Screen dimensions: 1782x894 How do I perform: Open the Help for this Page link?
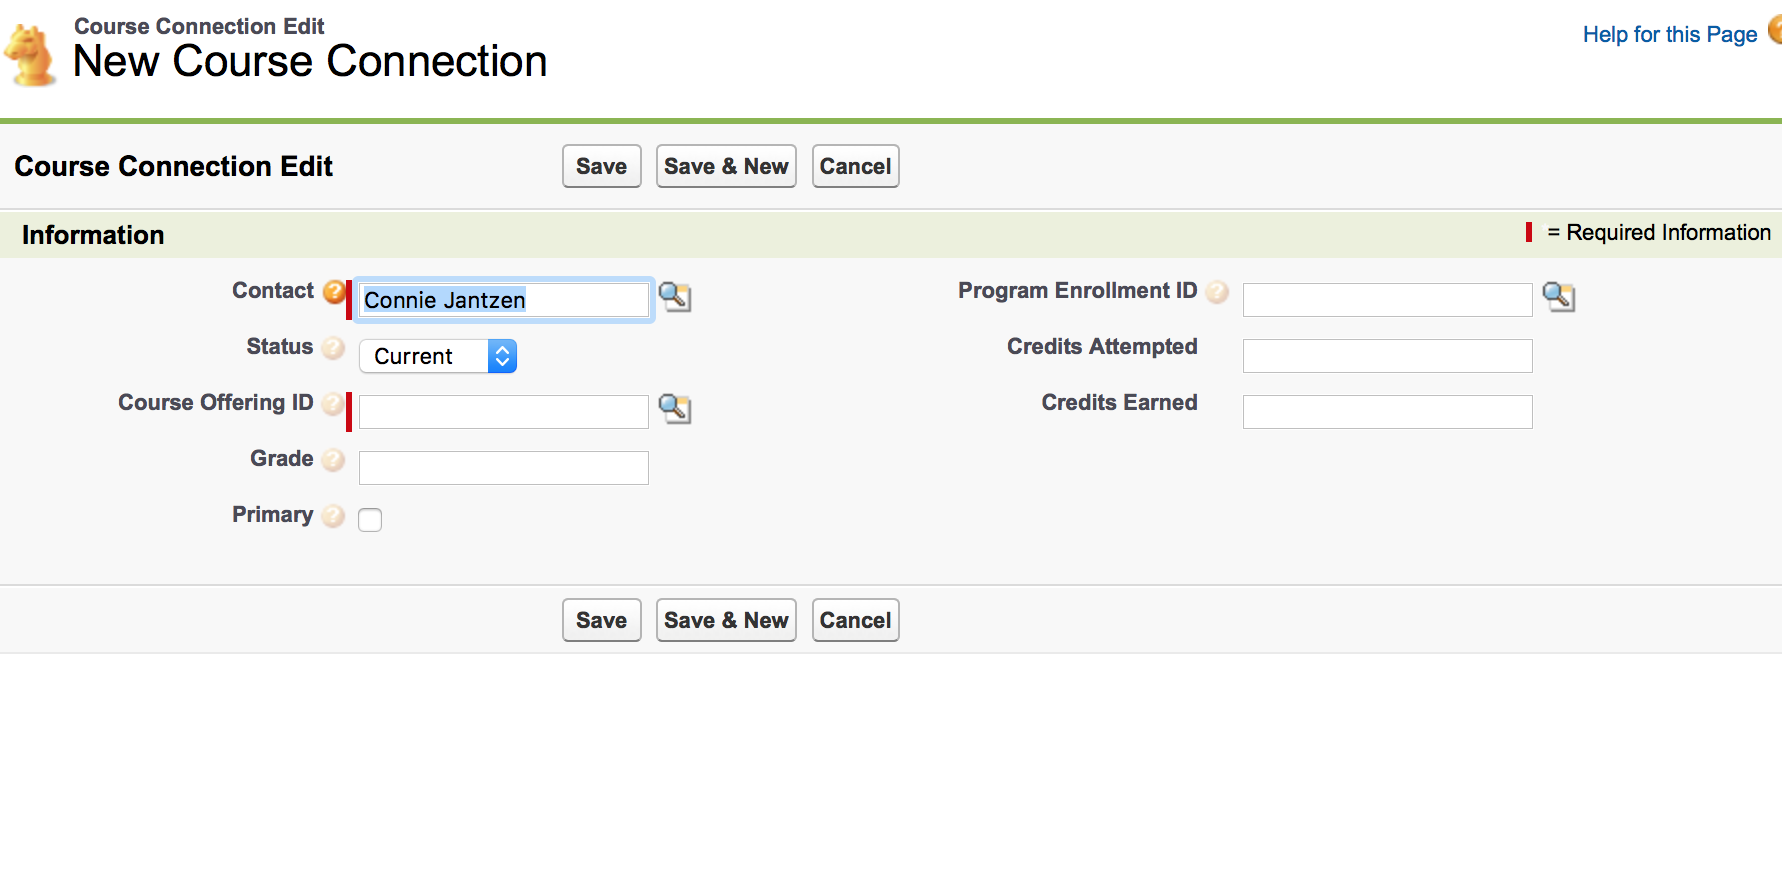pos(1669,34)
